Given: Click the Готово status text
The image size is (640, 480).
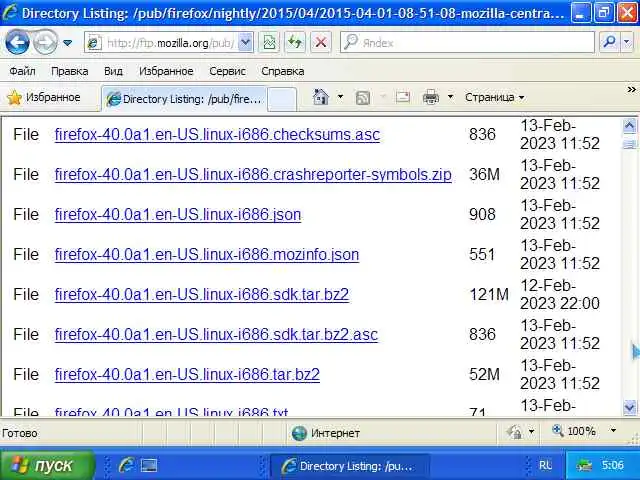Looking at the screenshot, I should point(20,433).
